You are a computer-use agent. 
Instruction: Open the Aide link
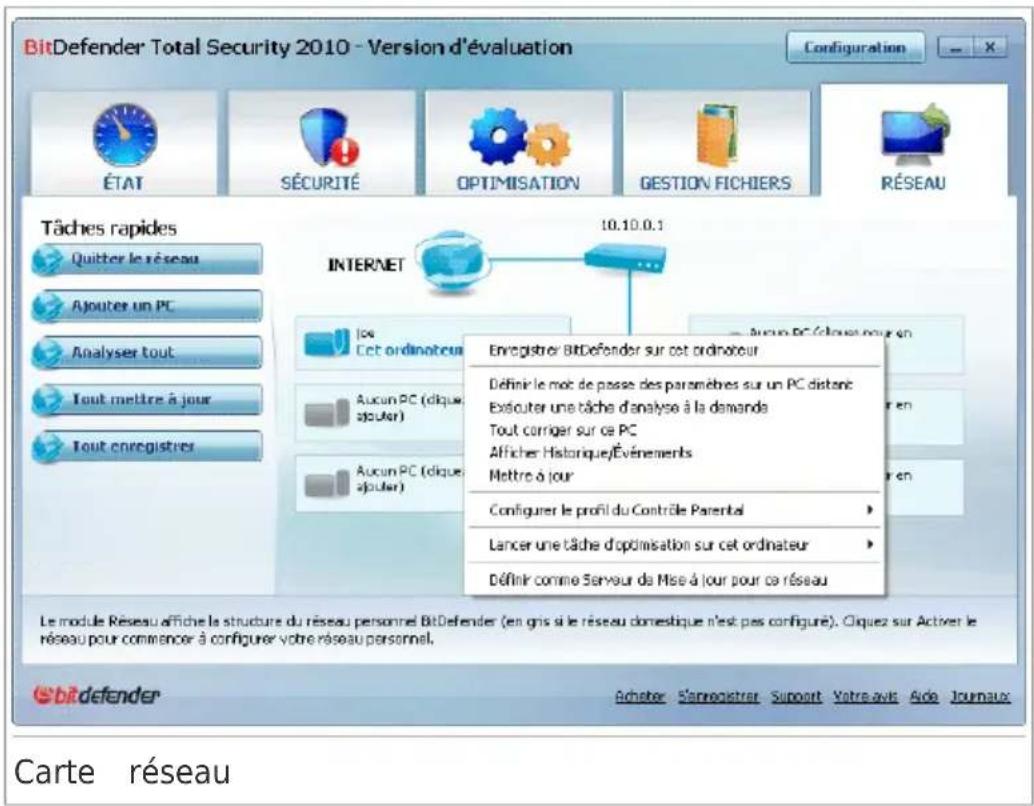pyautogui.click(x=924, y=697)
